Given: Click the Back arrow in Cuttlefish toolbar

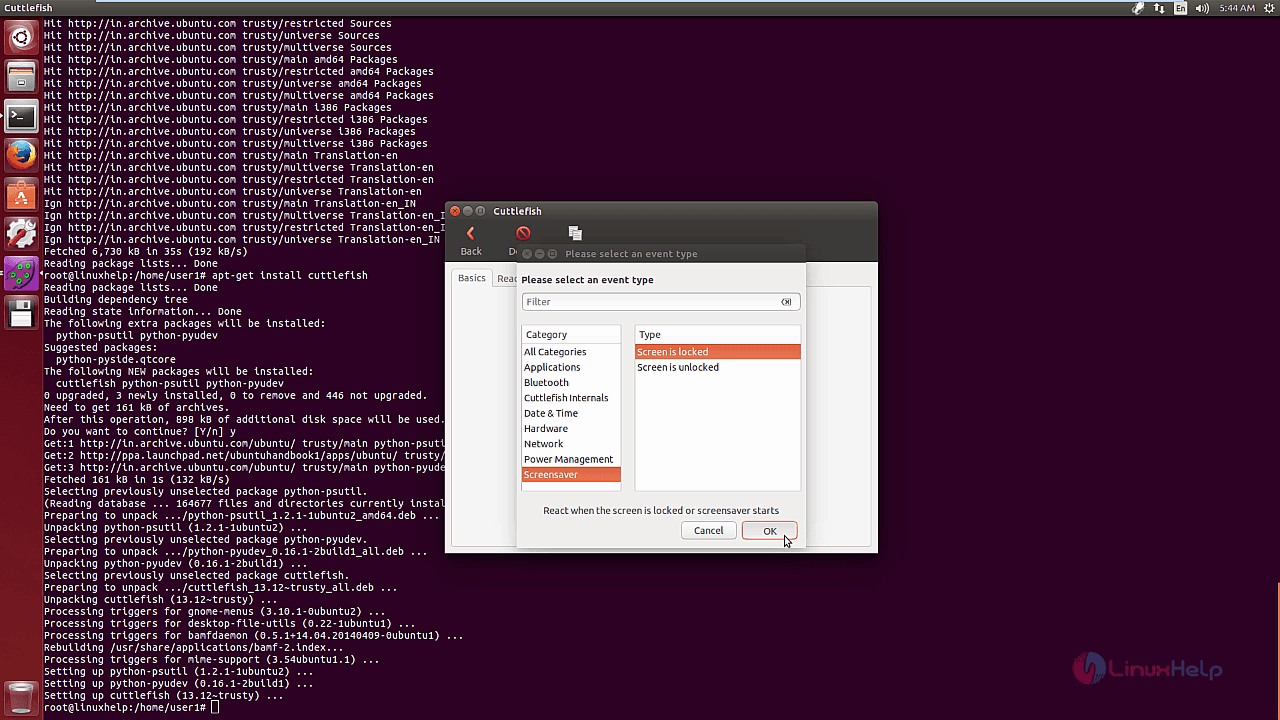Looking at the screenshot, I should pos(470,233).
